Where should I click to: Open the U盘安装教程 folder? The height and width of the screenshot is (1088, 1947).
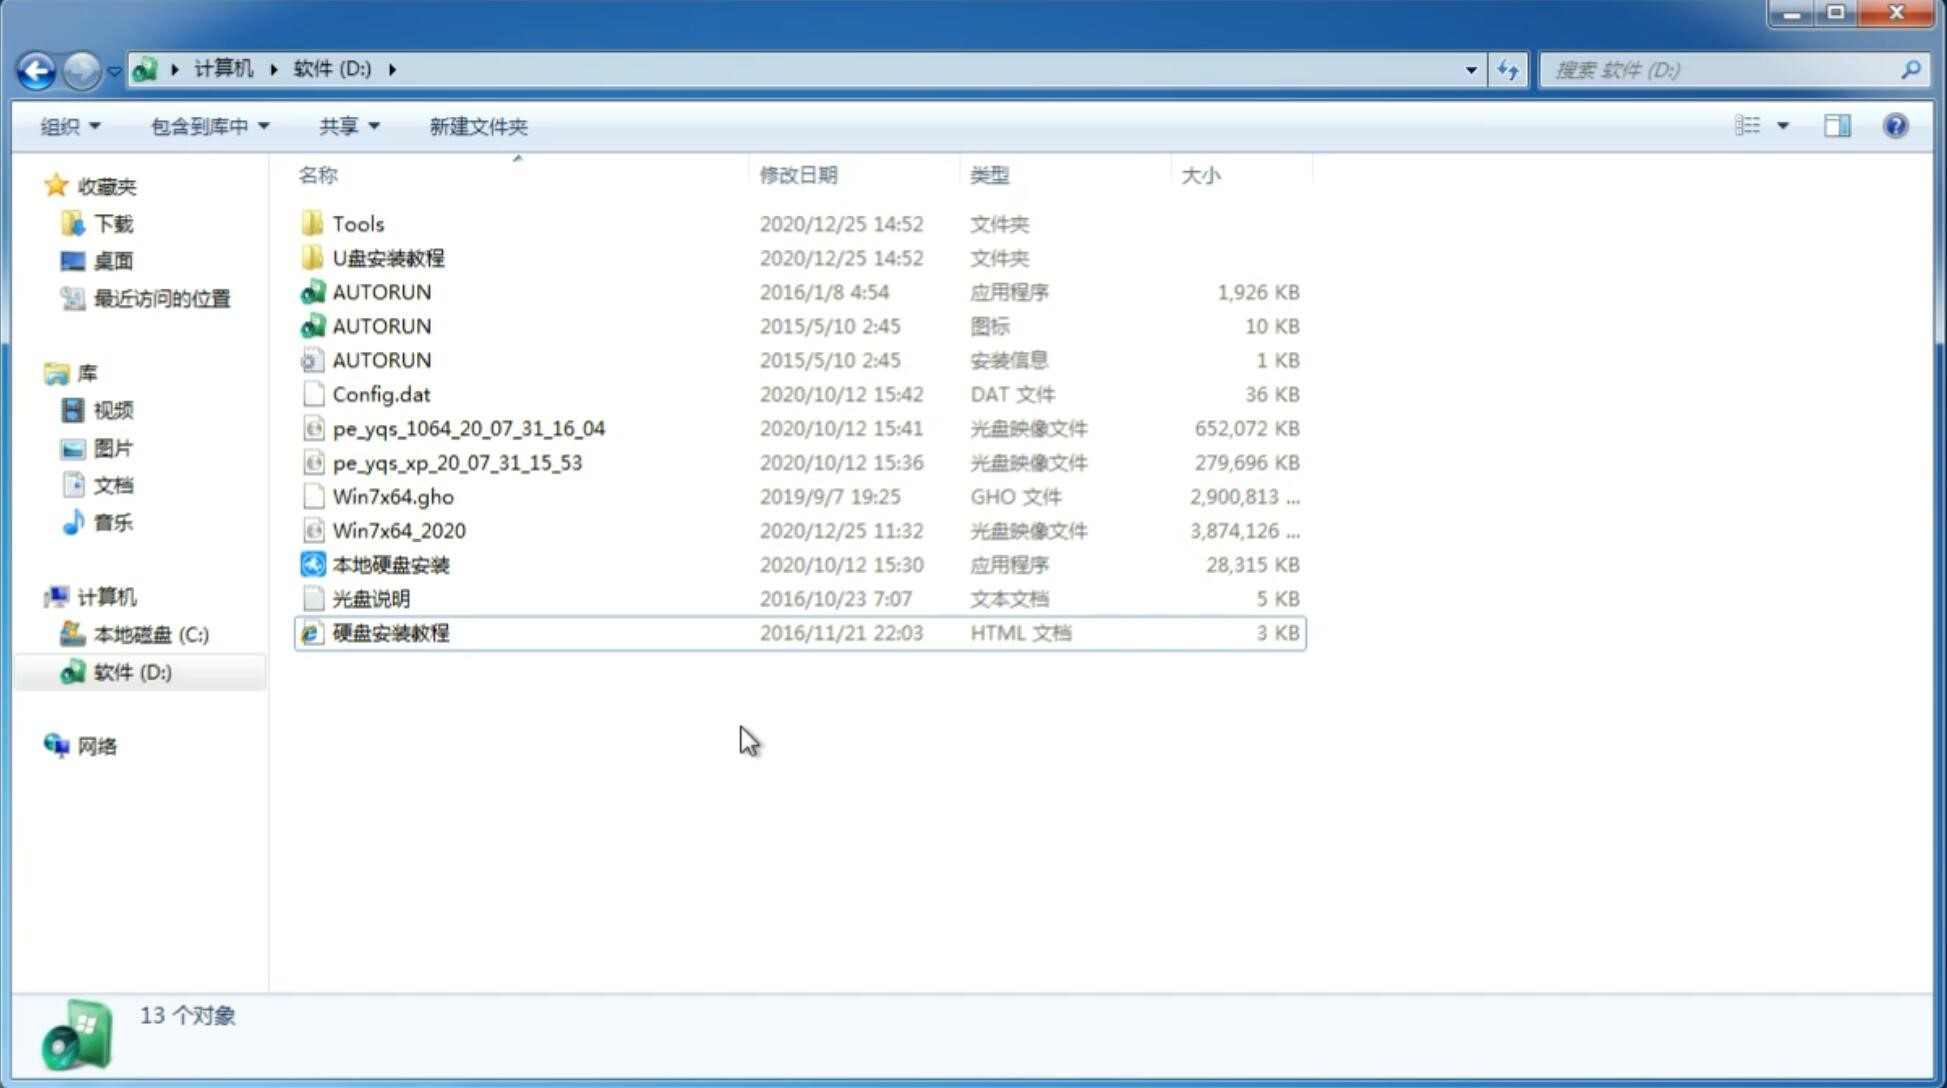[x=388, y=258]
